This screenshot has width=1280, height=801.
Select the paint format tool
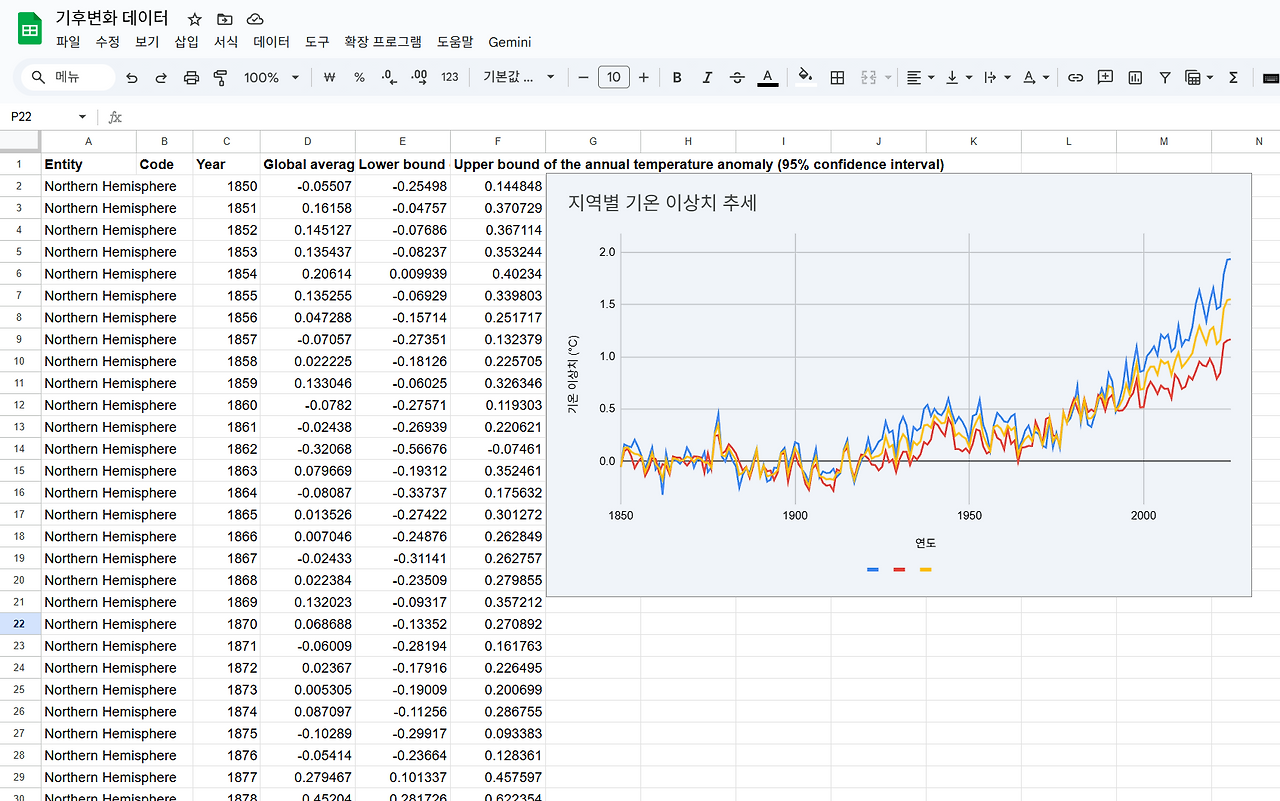pos(221,77)
